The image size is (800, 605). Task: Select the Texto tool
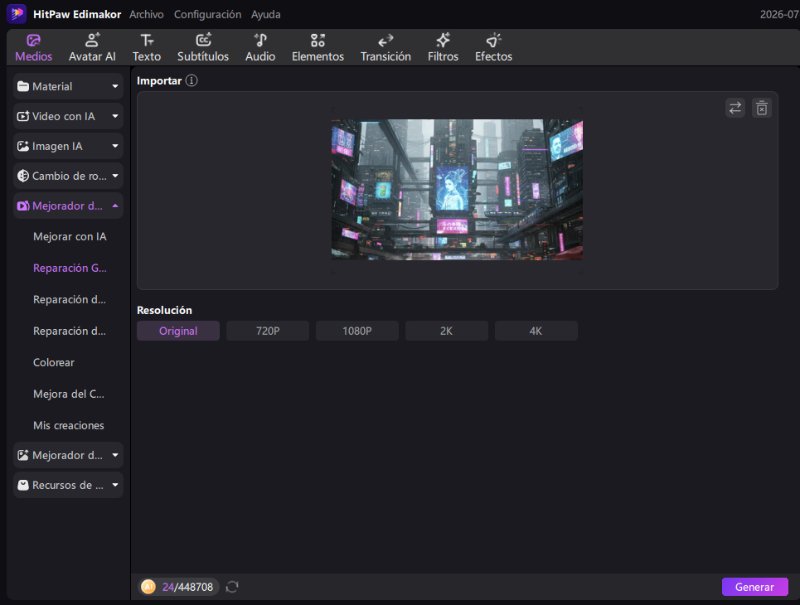pos(146,47)
